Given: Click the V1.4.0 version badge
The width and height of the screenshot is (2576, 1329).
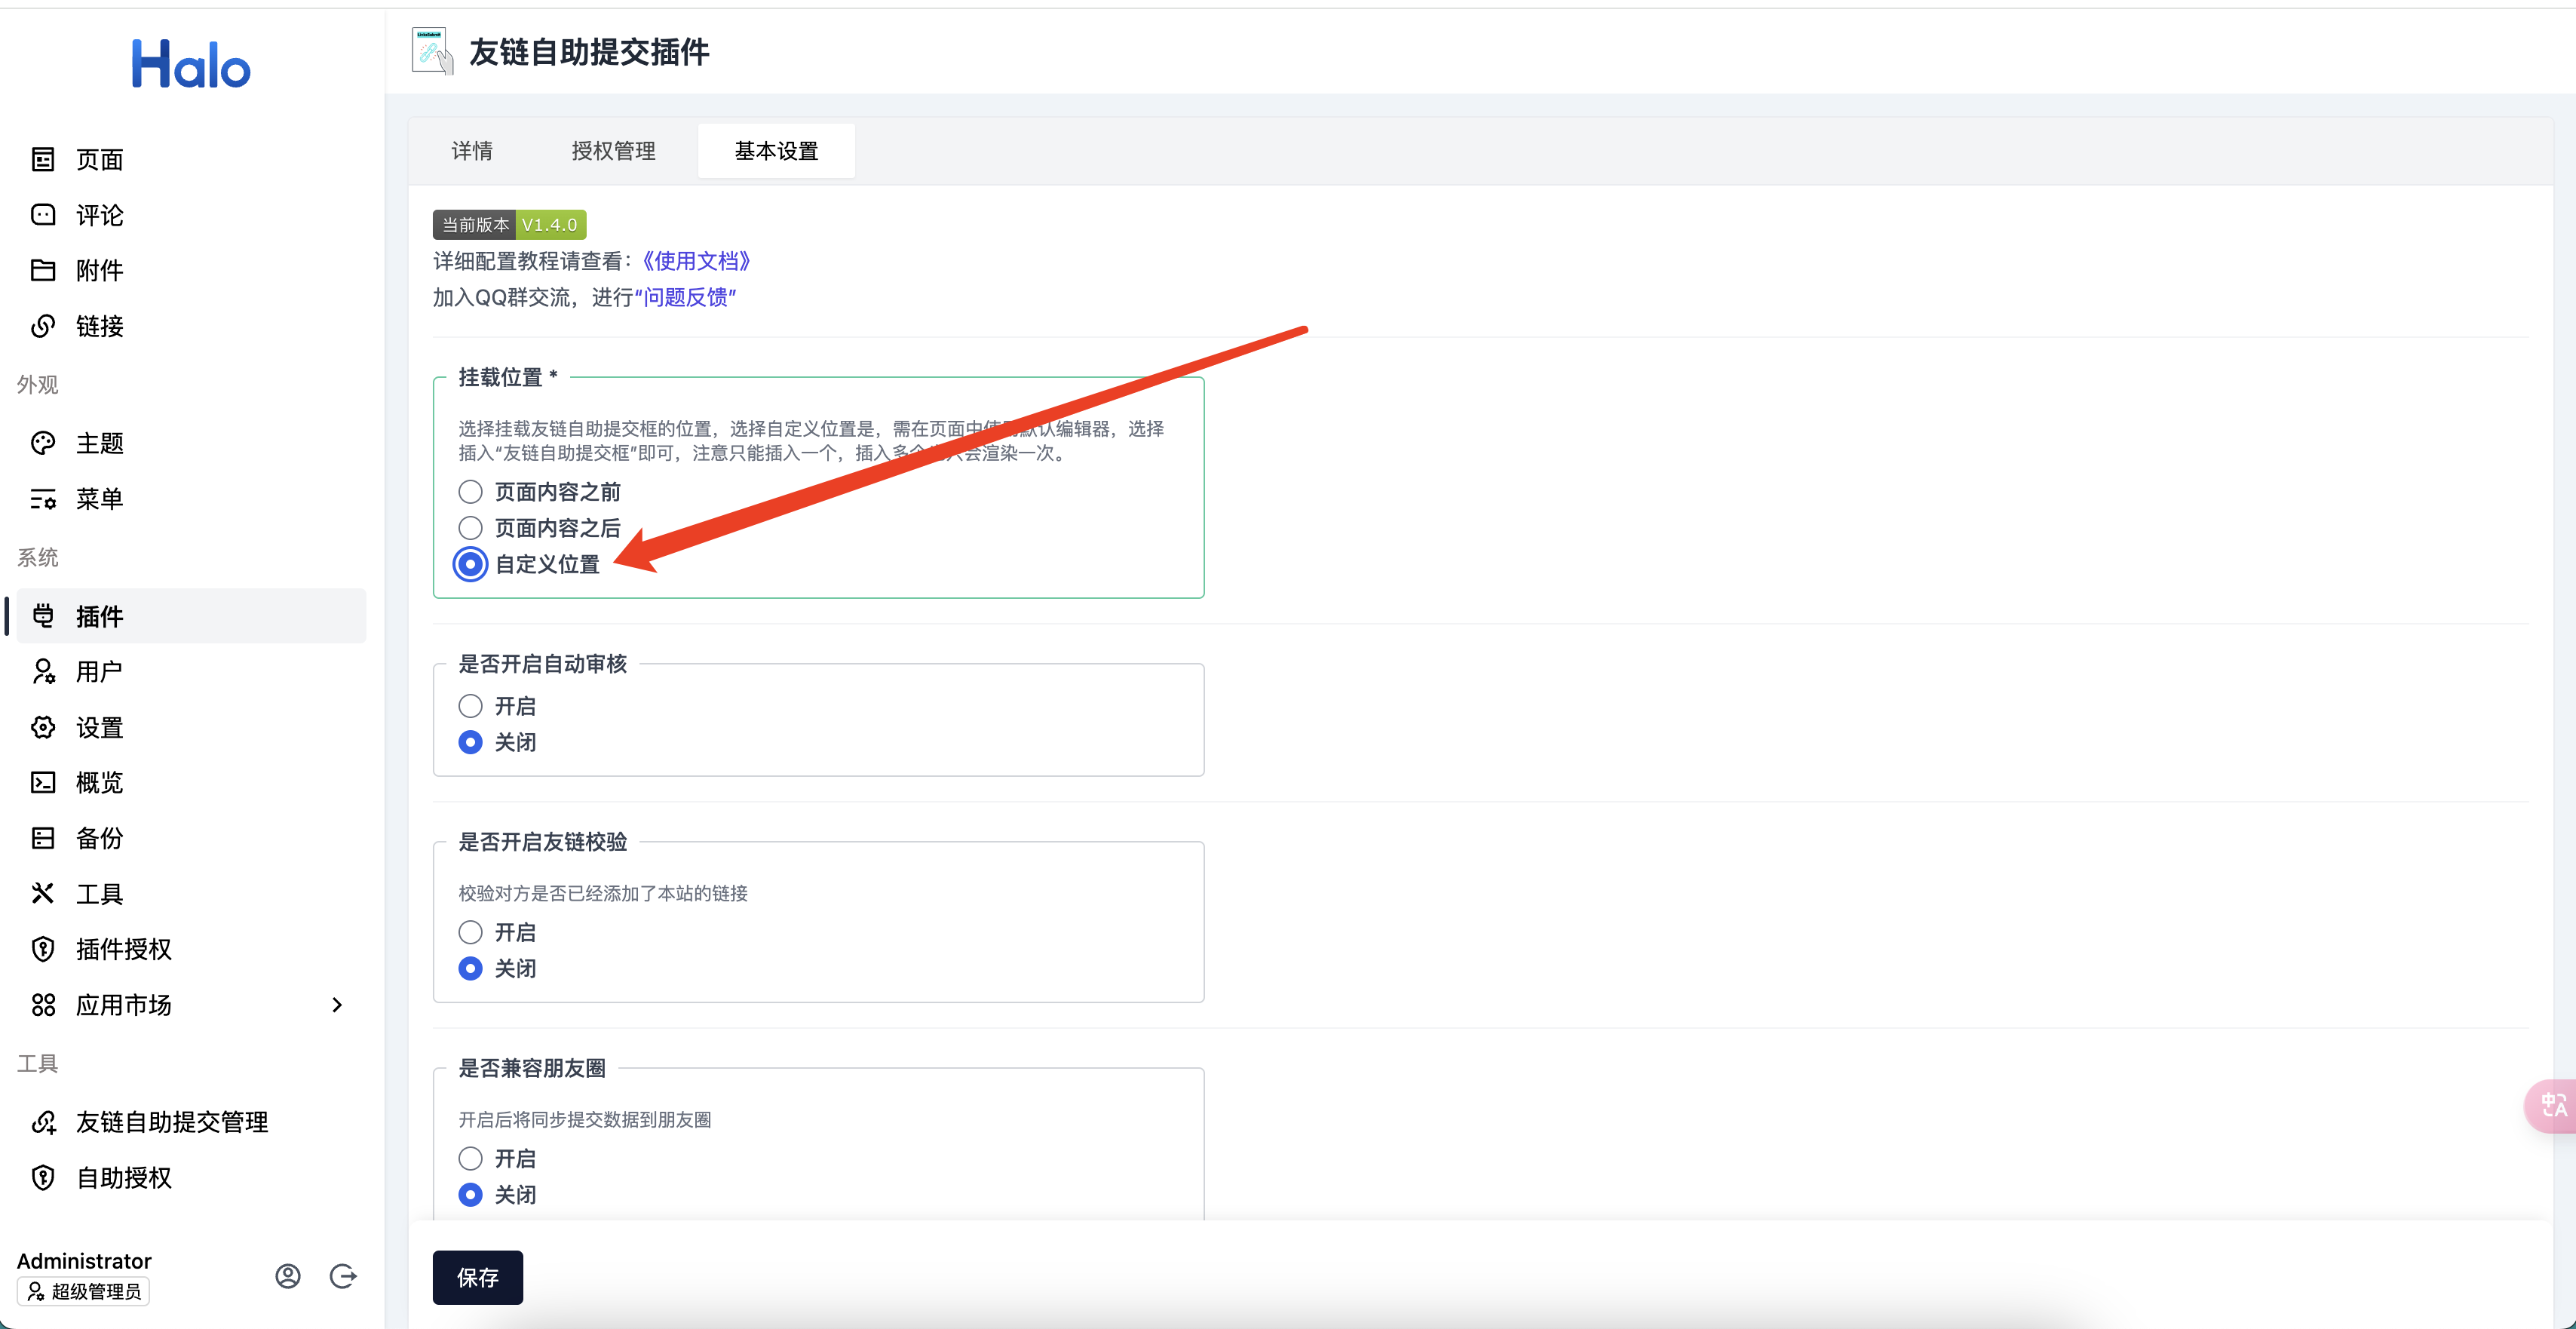Looking at the screenshot, I should [550, 224].
